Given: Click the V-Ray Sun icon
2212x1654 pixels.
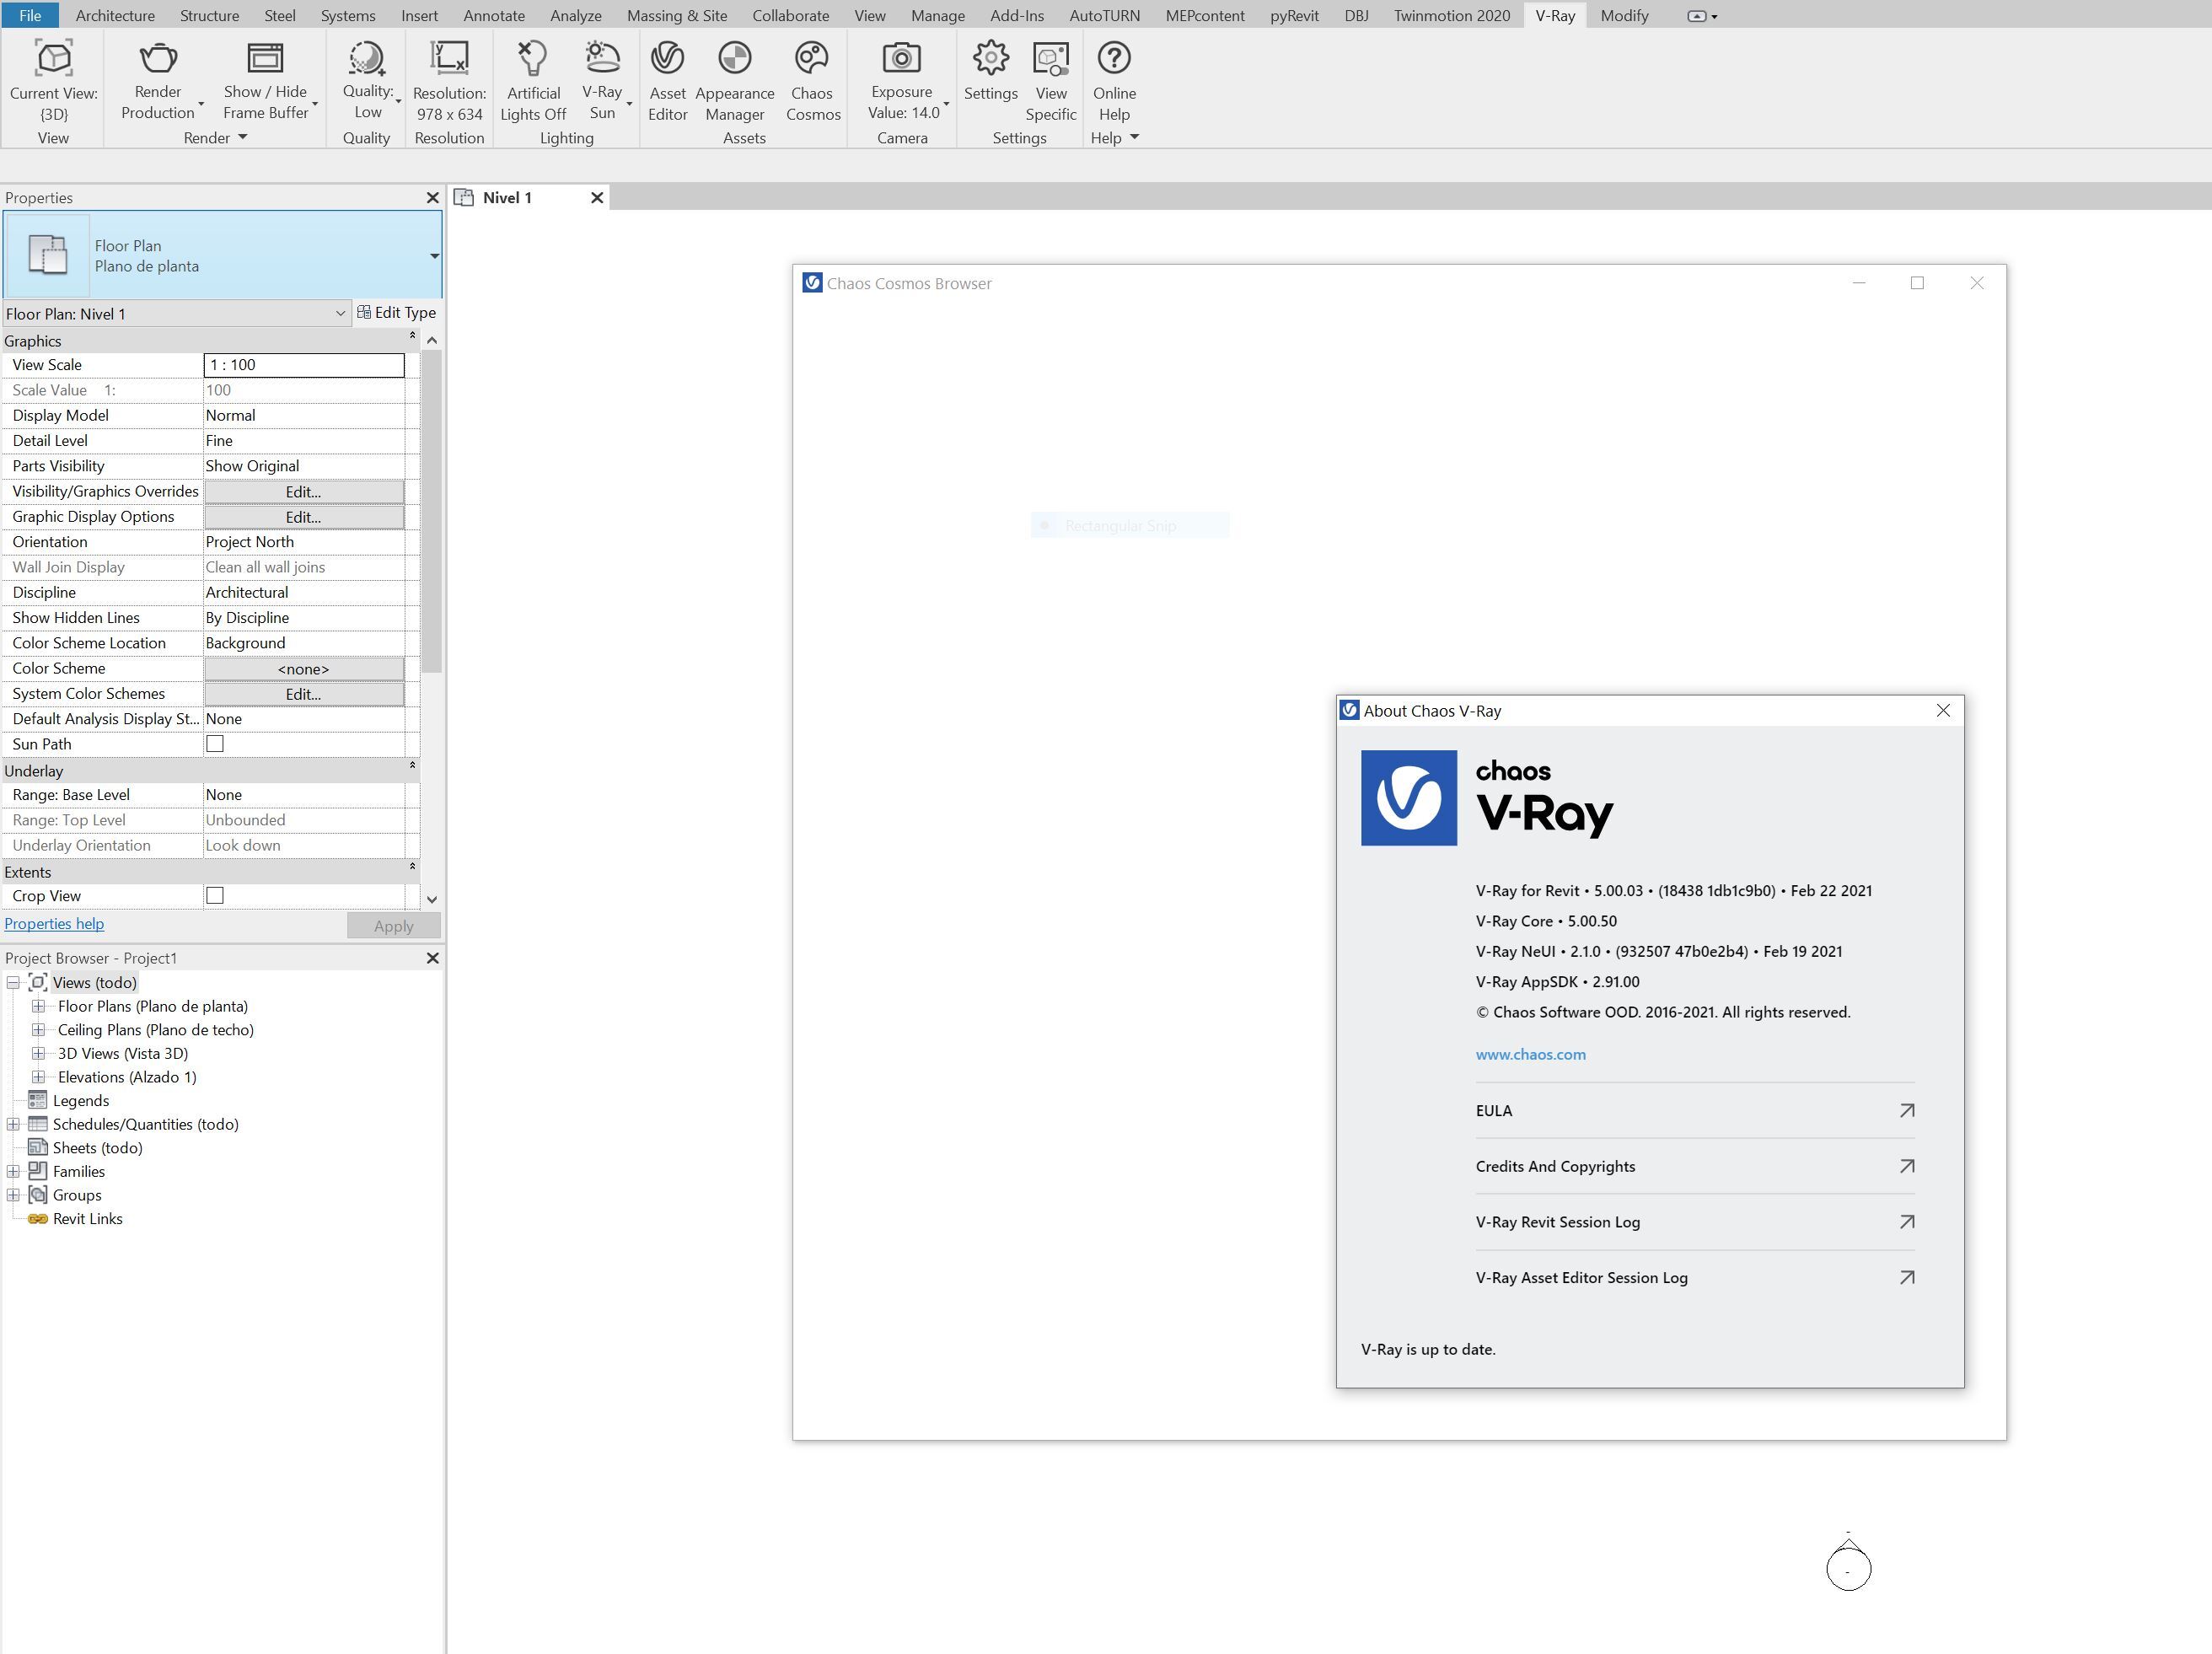Looking at the screenshot, I should 602,58.
